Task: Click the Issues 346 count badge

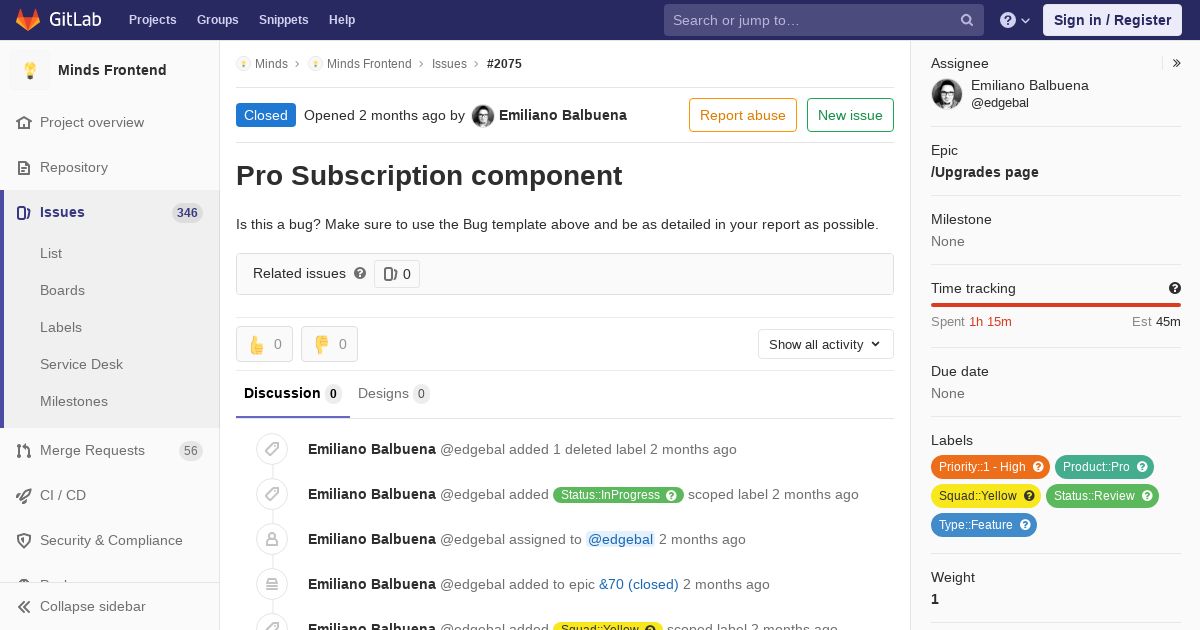Action: point(187,213)
